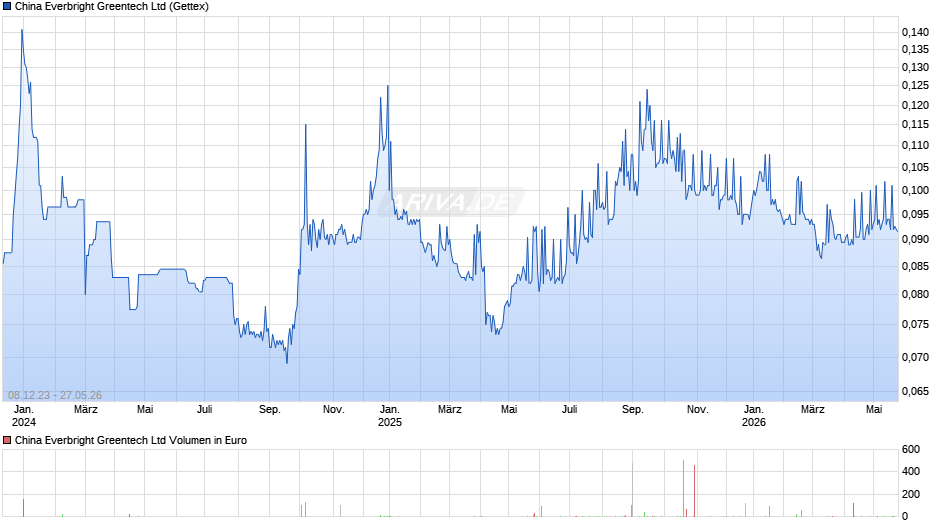Click the volume axis value 400
This screenshot has height=526, width=940.
click(911, 471)
